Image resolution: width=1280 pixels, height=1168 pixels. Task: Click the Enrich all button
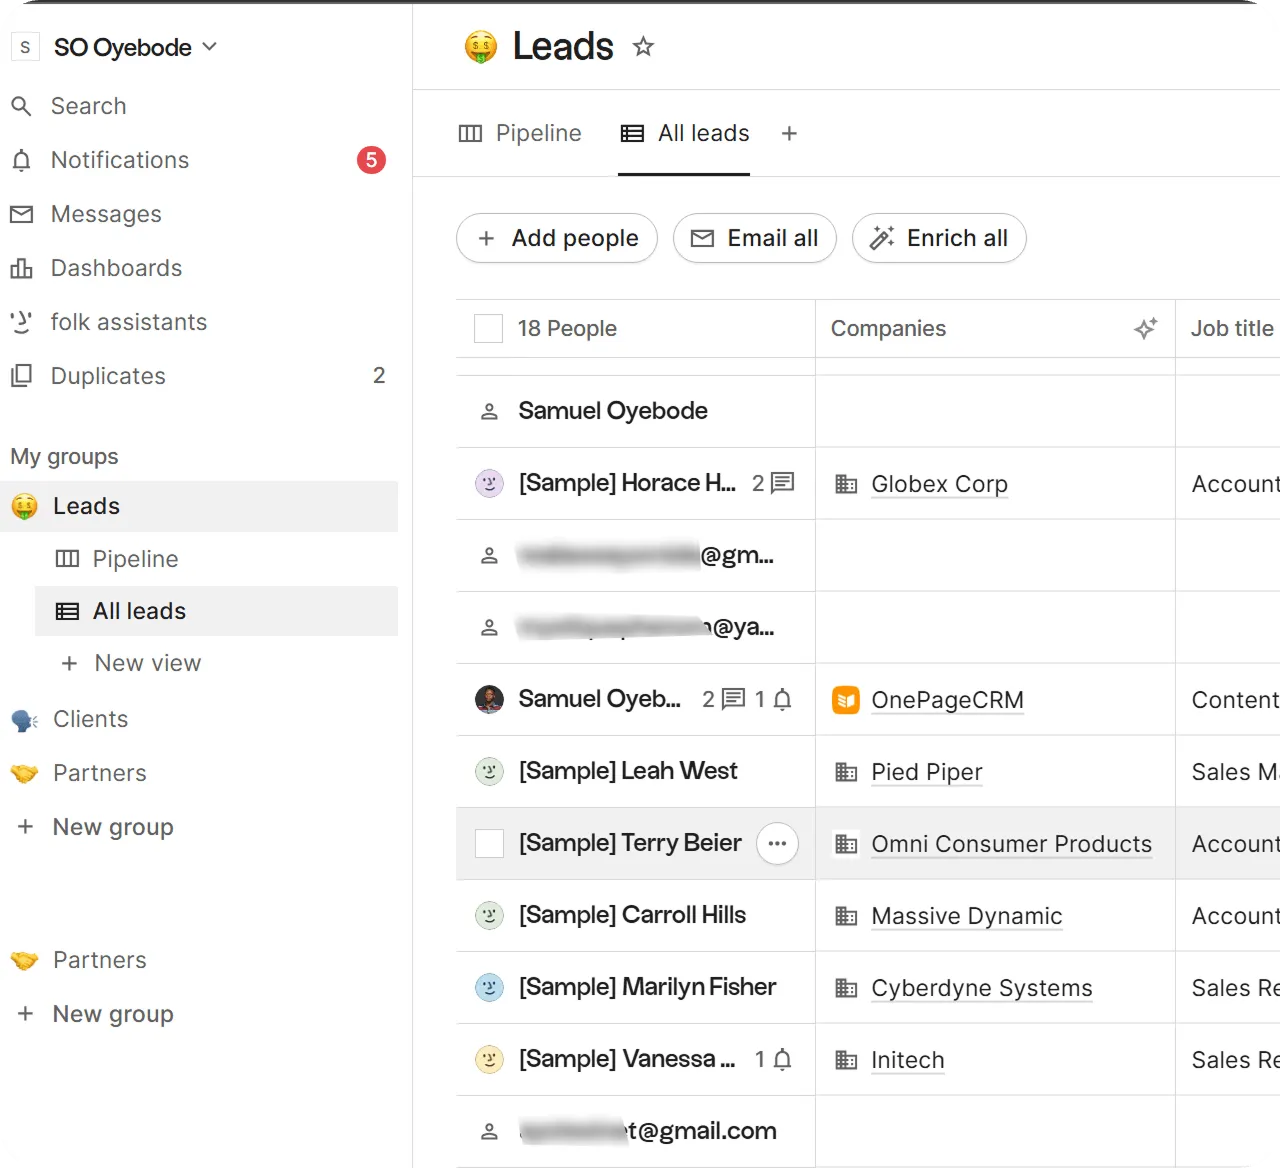point(939,238)
